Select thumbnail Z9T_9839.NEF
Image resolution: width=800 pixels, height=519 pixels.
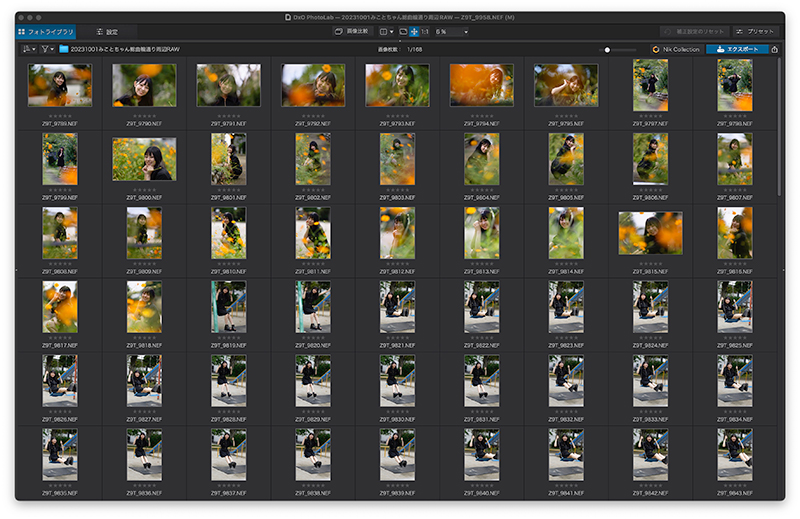[397, 455]
